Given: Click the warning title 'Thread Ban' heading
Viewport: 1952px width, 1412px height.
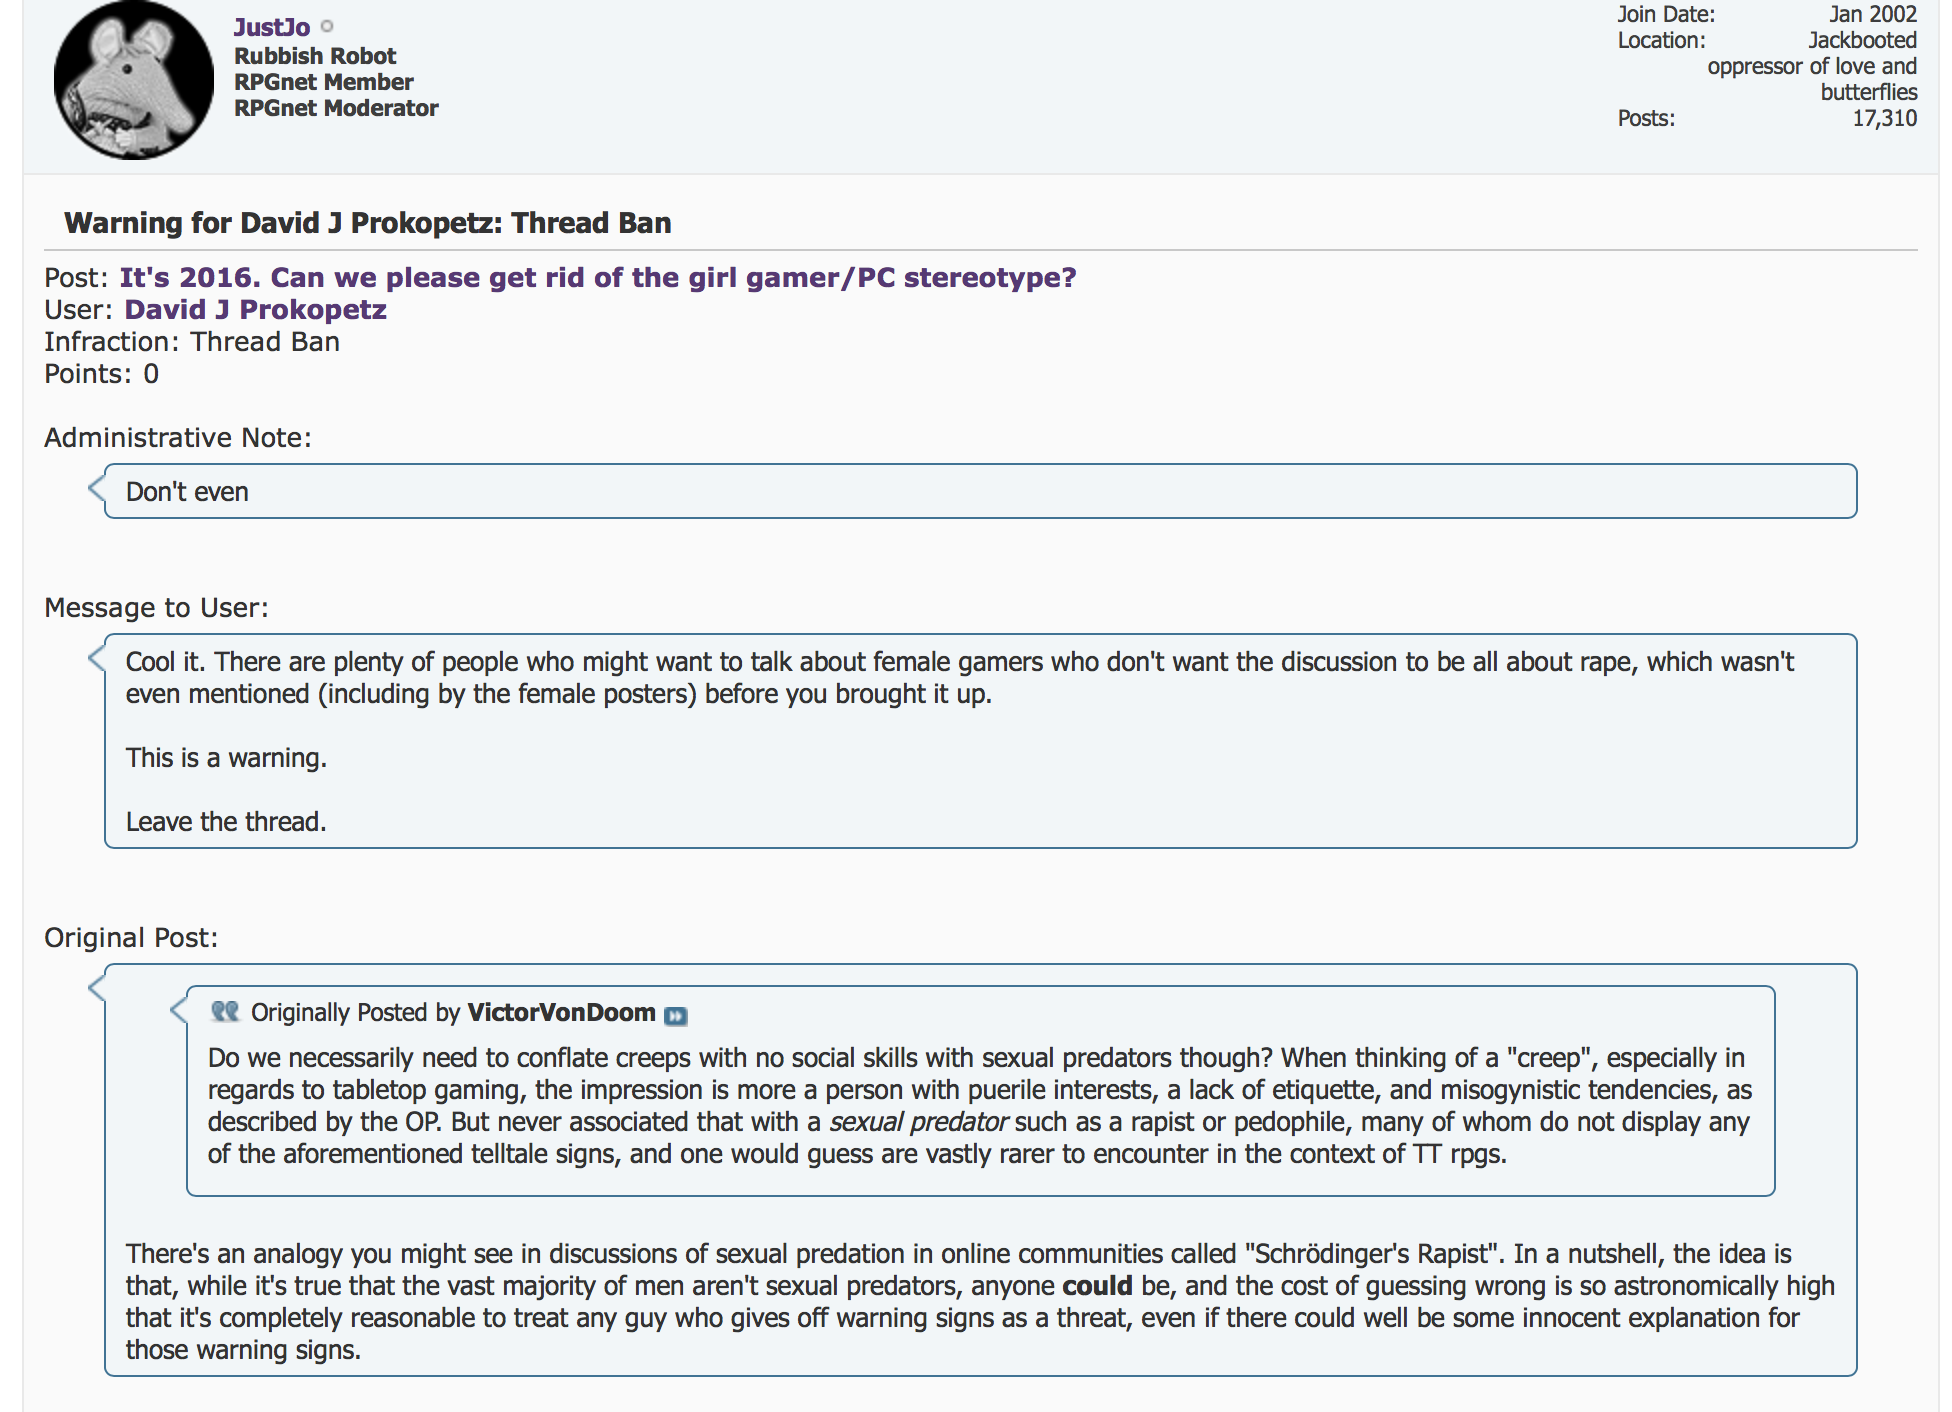Looking at the screenshot, I should pyautogui.click(x=368, y=222).
